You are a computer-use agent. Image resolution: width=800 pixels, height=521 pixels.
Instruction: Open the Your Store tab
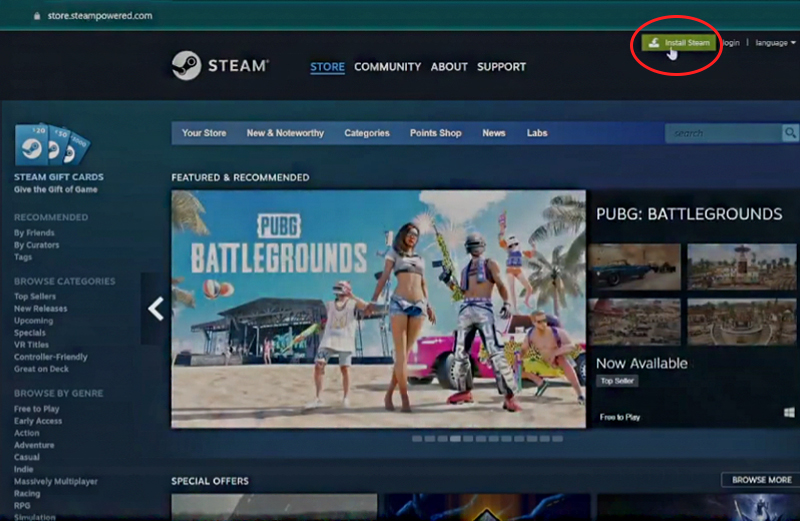[204, 133]
